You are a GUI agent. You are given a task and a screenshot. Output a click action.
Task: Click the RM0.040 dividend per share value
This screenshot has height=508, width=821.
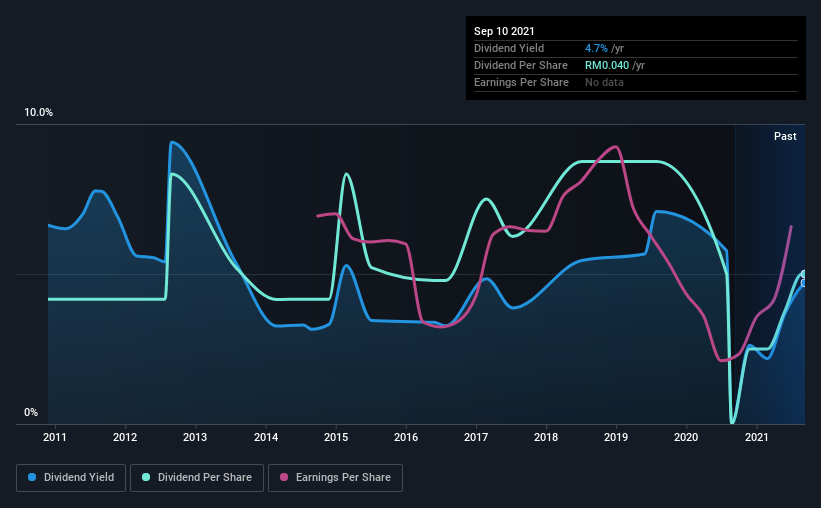(x=607, y=65)
